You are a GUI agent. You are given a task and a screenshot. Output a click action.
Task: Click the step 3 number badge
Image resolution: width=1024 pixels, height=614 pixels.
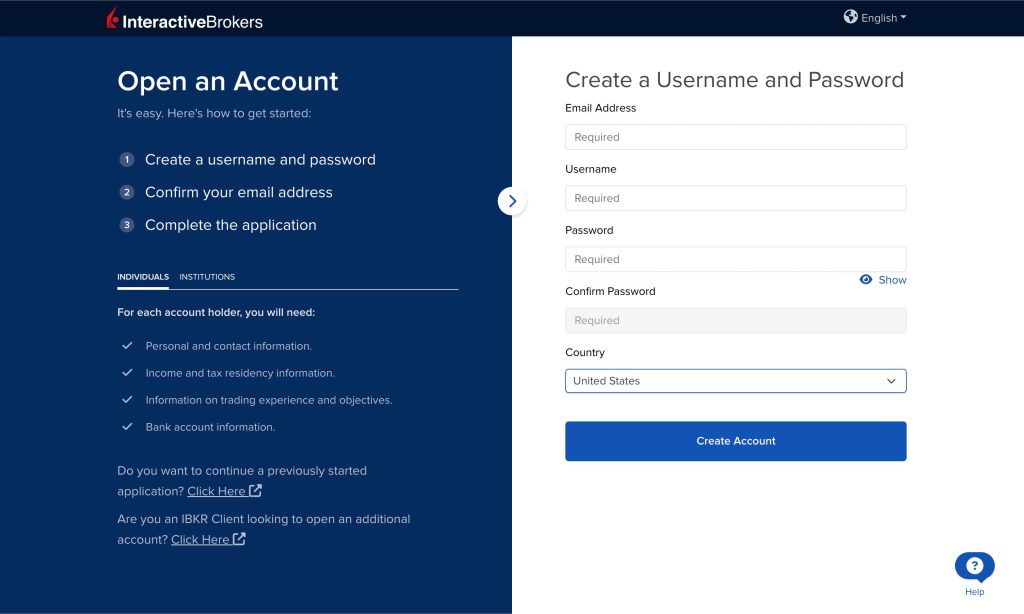[127, 225]
